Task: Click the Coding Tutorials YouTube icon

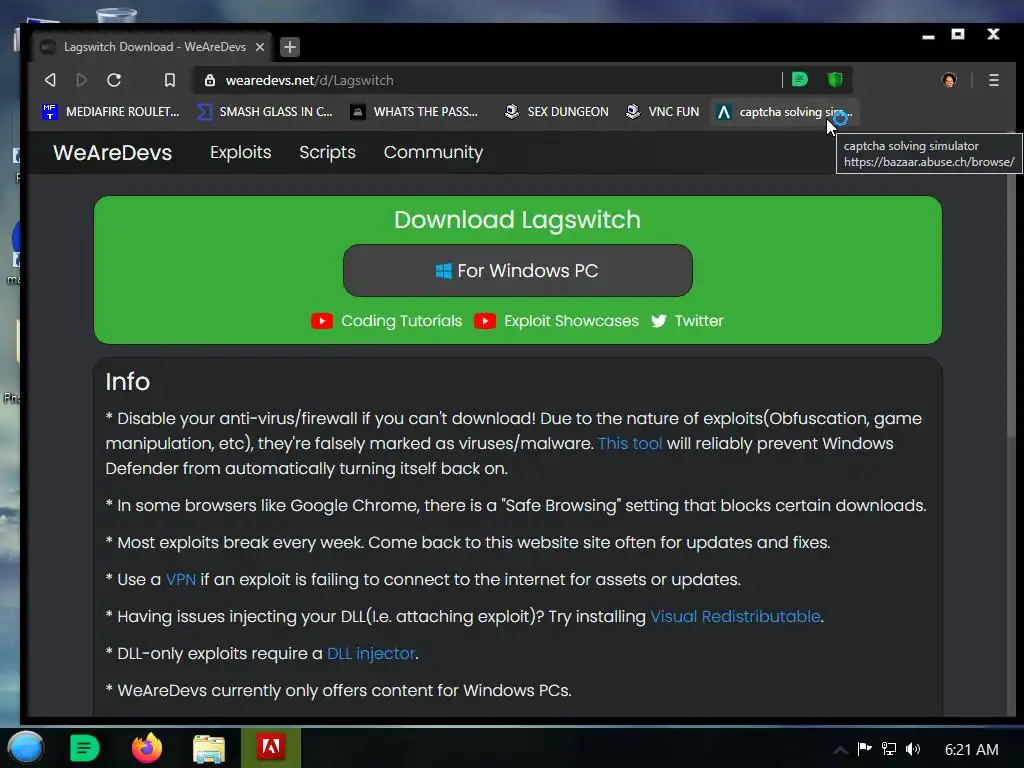Action: [x=321, y=321]
